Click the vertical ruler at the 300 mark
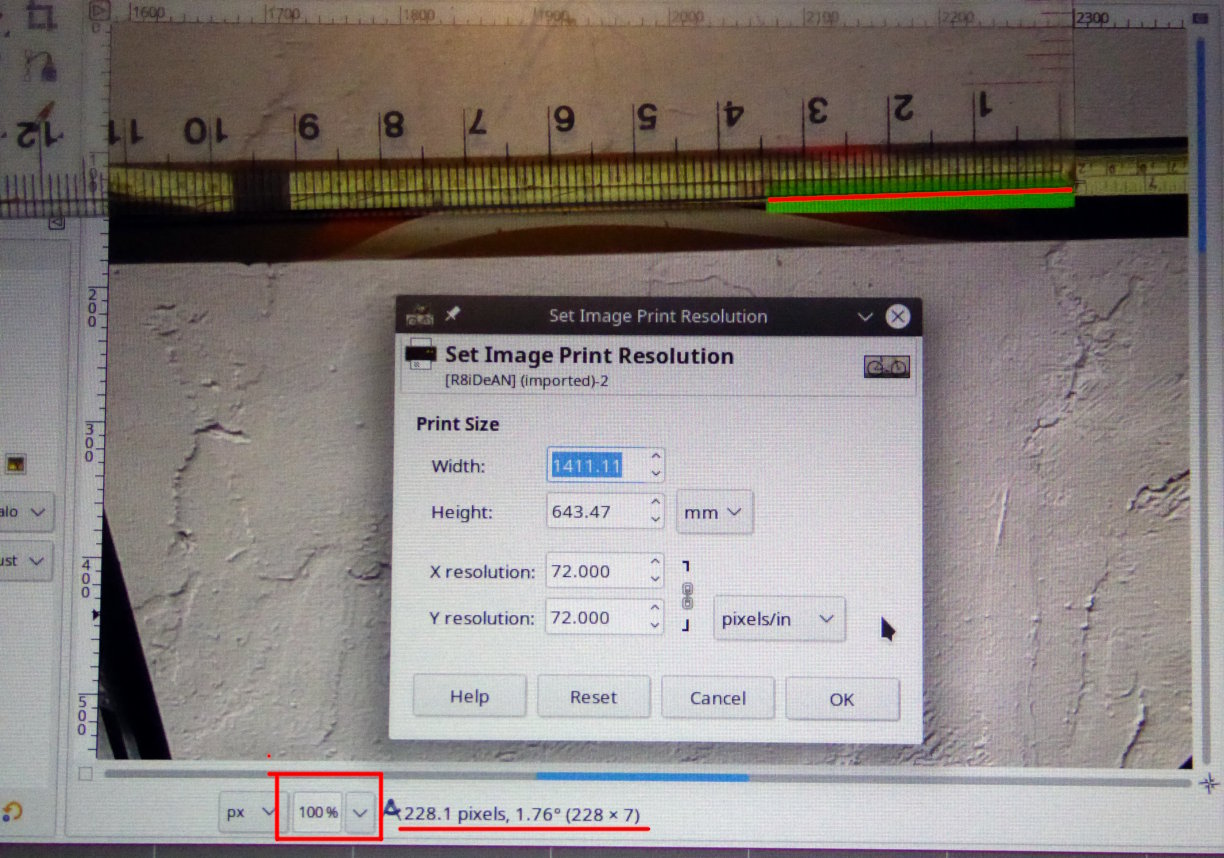Image resolution: width=1224 pixels, height=858 pixels. click(92, 442)
